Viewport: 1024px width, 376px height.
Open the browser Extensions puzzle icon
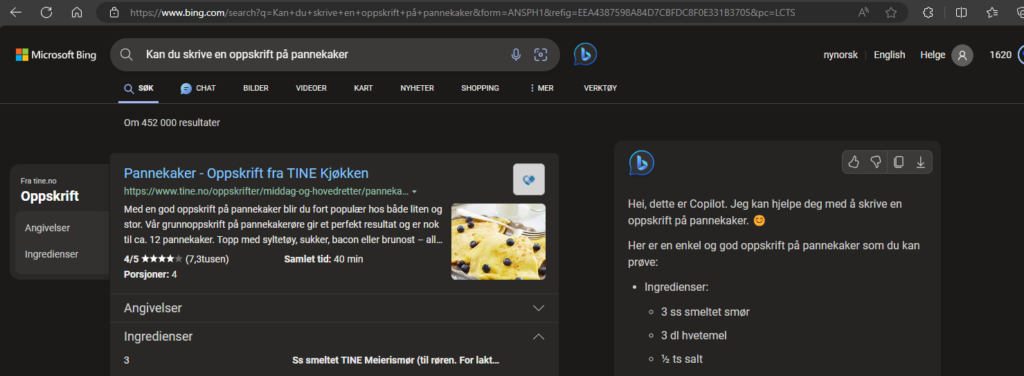(x=928, y=12)
